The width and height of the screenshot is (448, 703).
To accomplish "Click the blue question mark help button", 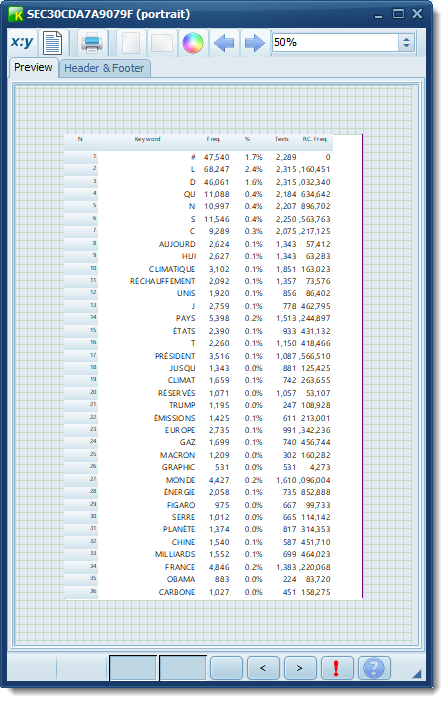I will coord(374,668).
